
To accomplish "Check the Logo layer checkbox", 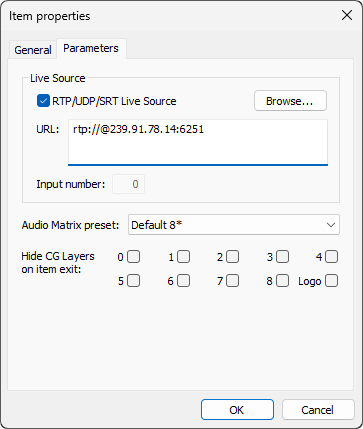I will (332, 281).
